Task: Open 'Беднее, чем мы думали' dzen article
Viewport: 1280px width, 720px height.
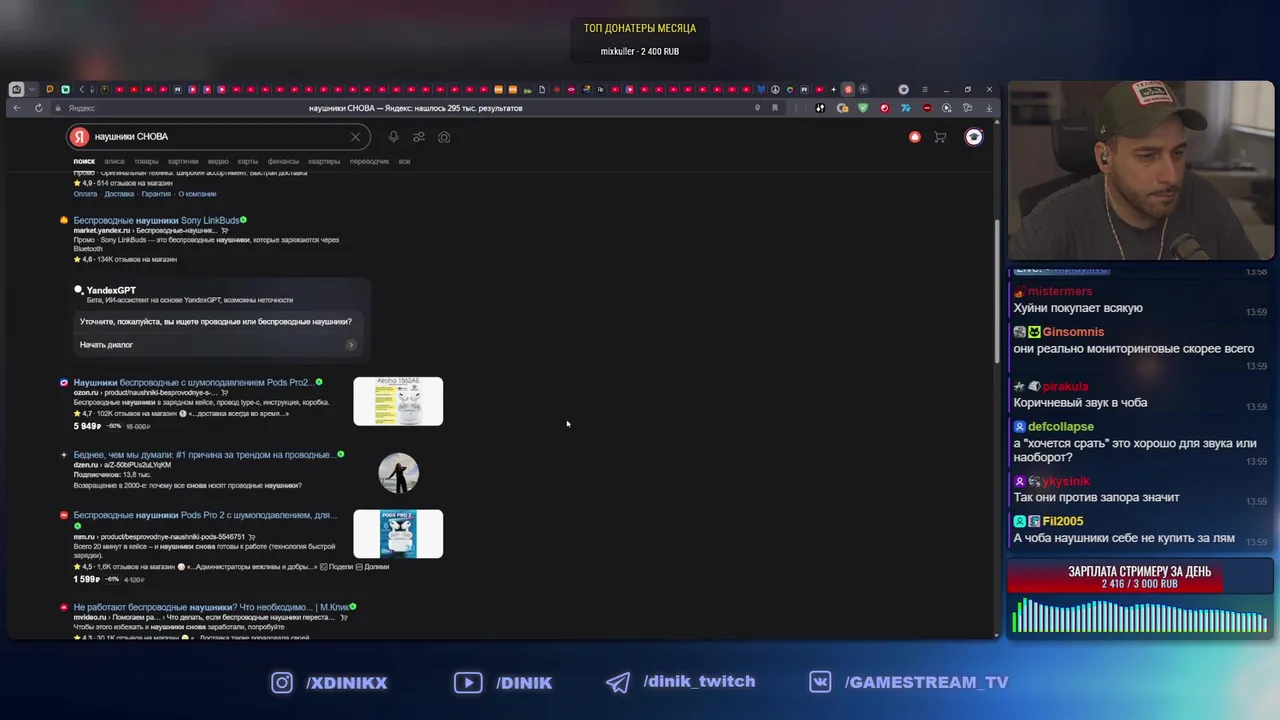Action: (x=203, y=455)
